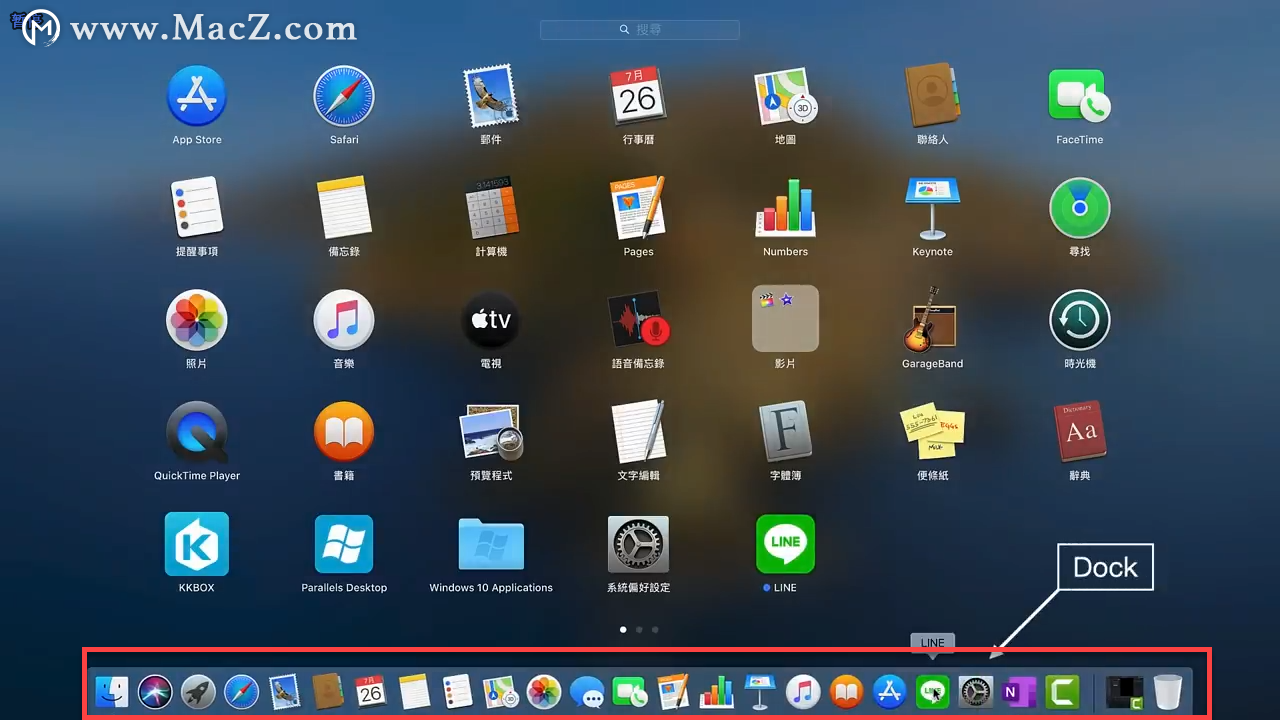Open 書籍 in the Launchpad grid
Viewport: 1280px width, 720px height.
[344, 432]
